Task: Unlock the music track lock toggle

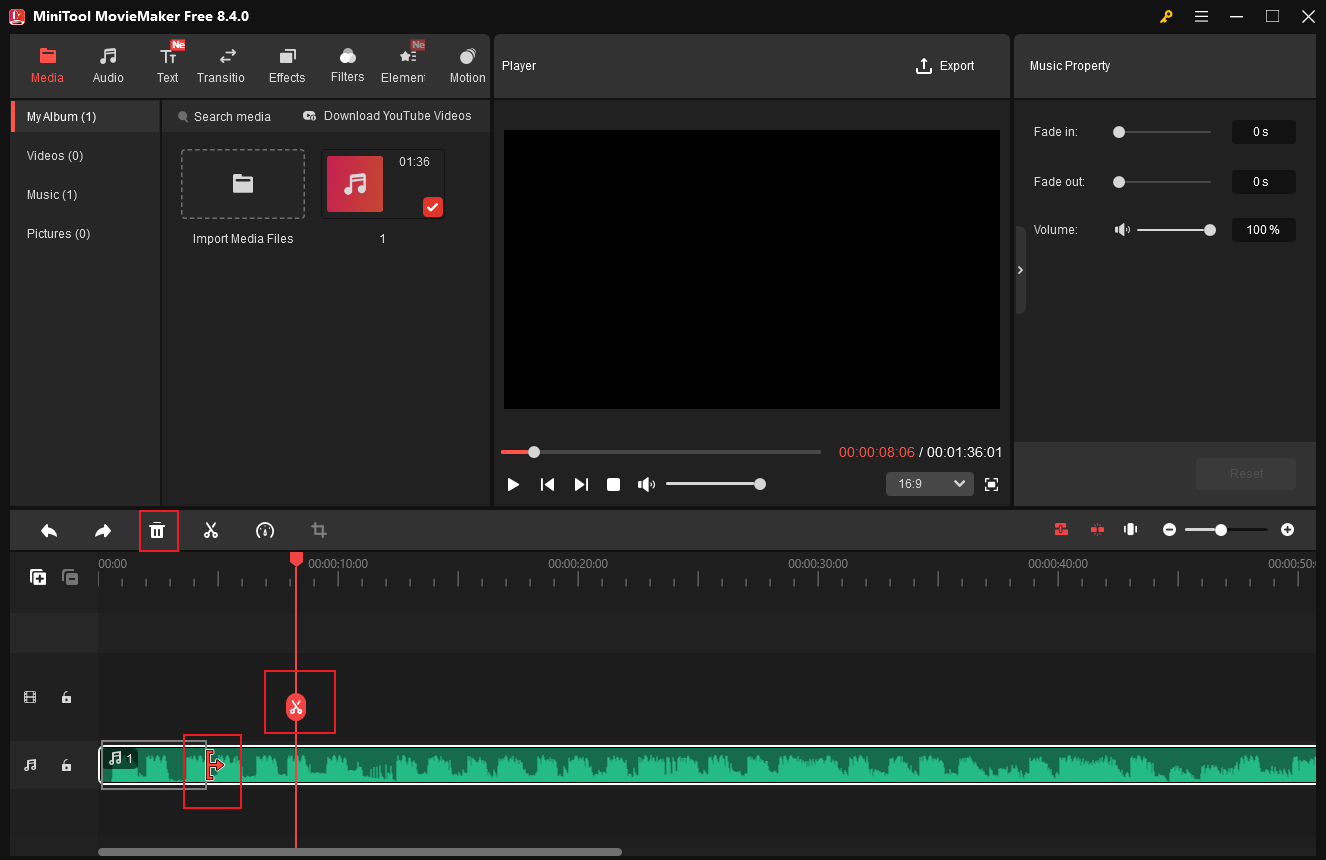Action: click(66, 764)
